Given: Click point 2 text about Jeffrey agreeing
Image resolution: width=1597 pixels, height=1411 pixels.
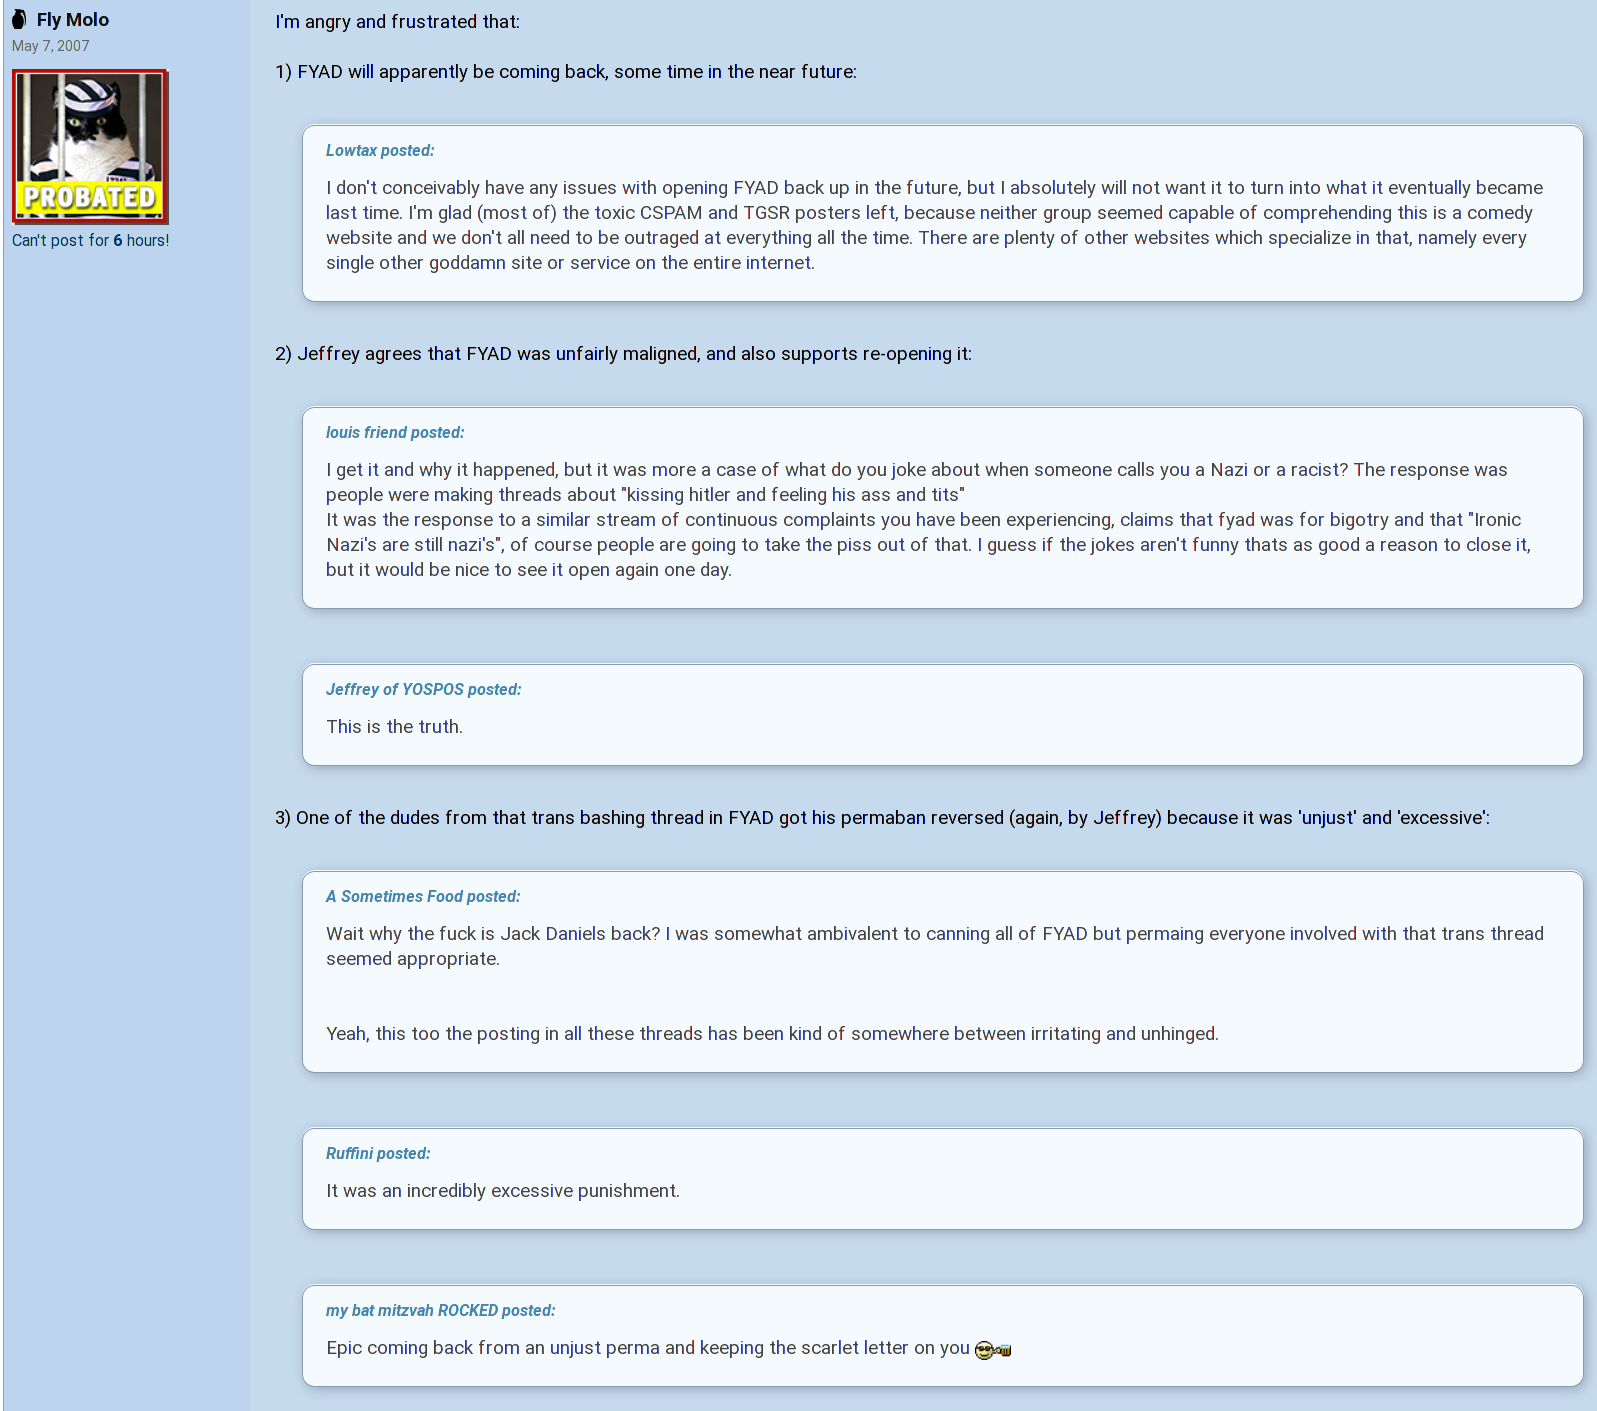Looking at the screenshot, I should pos(624,354).
